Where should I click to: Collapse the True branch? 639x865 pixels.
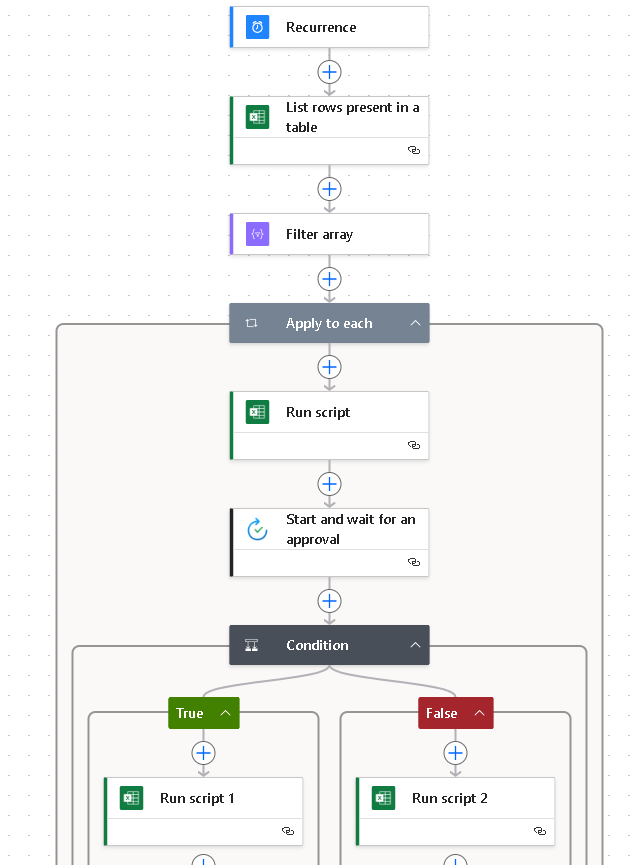(225, 713)
